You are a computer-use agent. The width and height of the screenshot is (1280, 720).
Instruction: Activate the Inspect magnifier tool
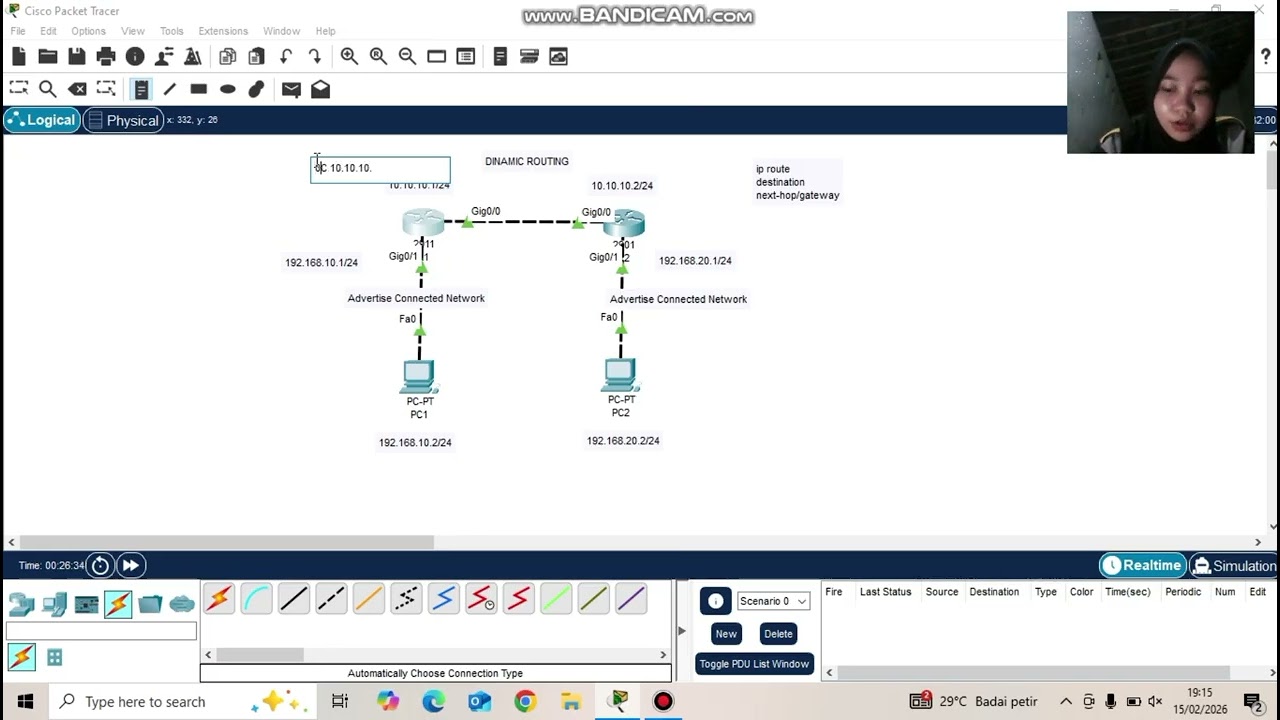click(x=47, y=89)
